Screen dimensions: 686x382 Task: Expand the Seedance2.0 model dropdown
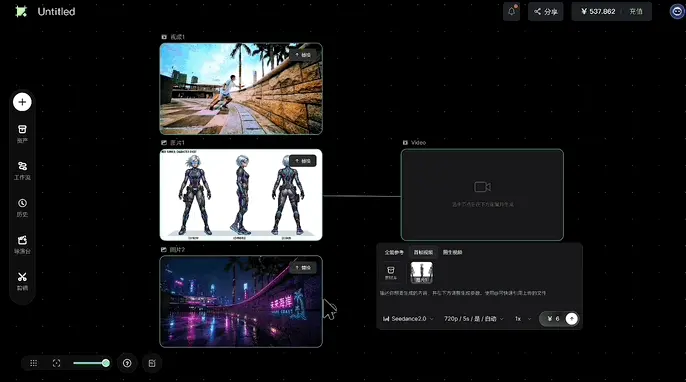point(409,319)
